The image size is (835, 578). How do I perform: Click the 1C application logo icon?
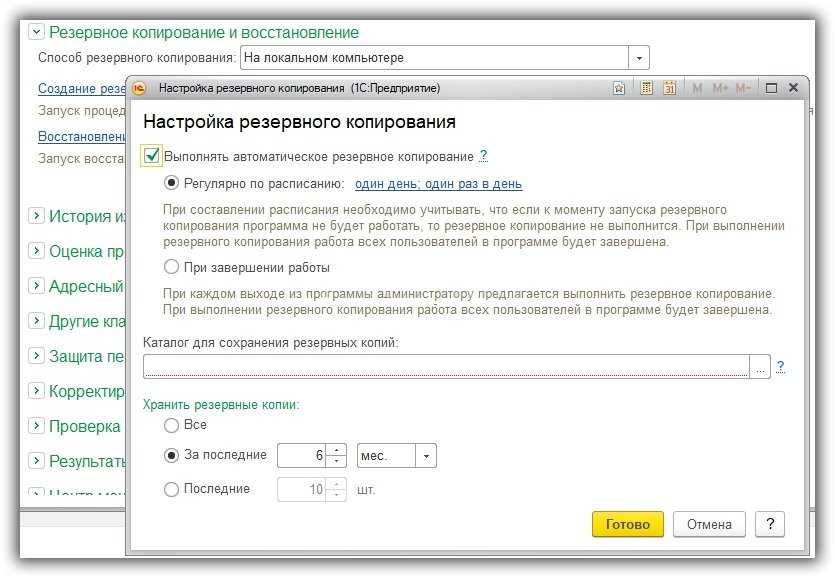click(x=140, y=88)
